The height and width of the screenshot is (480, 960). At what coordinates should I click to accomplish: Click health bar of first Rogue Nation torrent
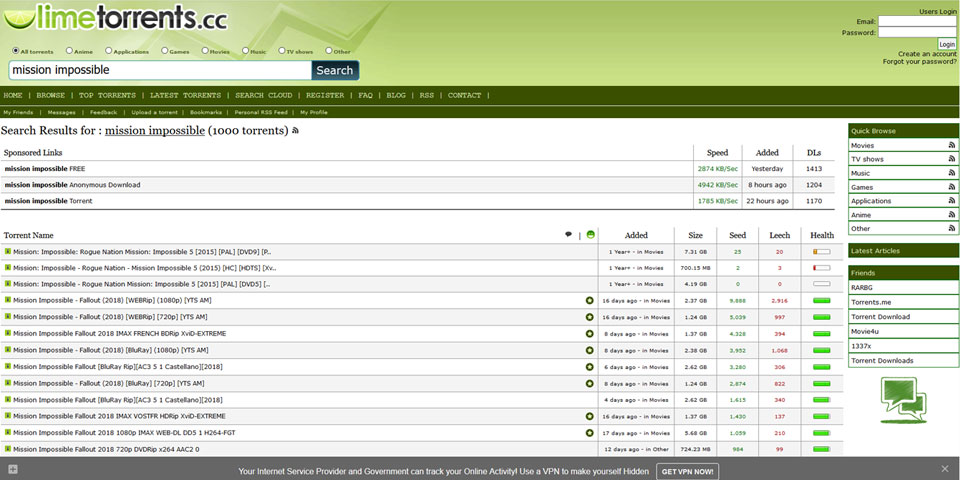(x=822, y=252)
